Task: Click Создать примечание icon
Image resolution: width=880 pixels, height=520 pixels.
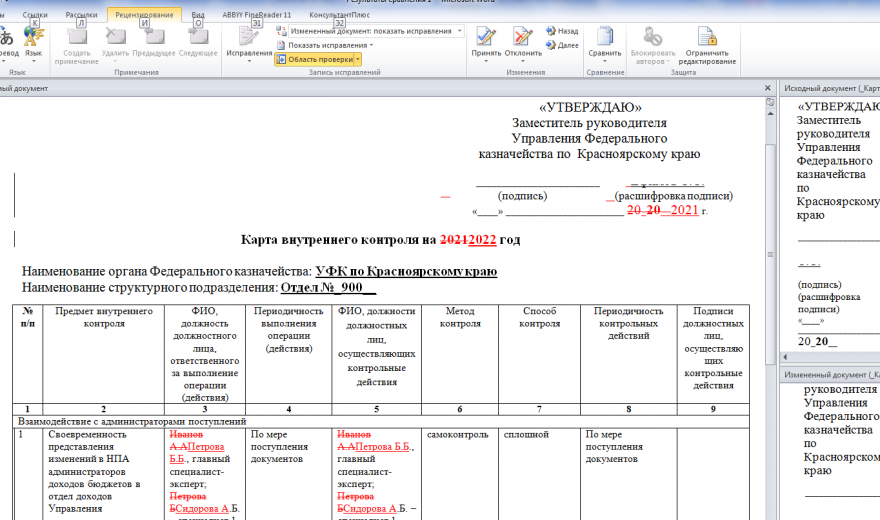Action: [x=77, y=36]
